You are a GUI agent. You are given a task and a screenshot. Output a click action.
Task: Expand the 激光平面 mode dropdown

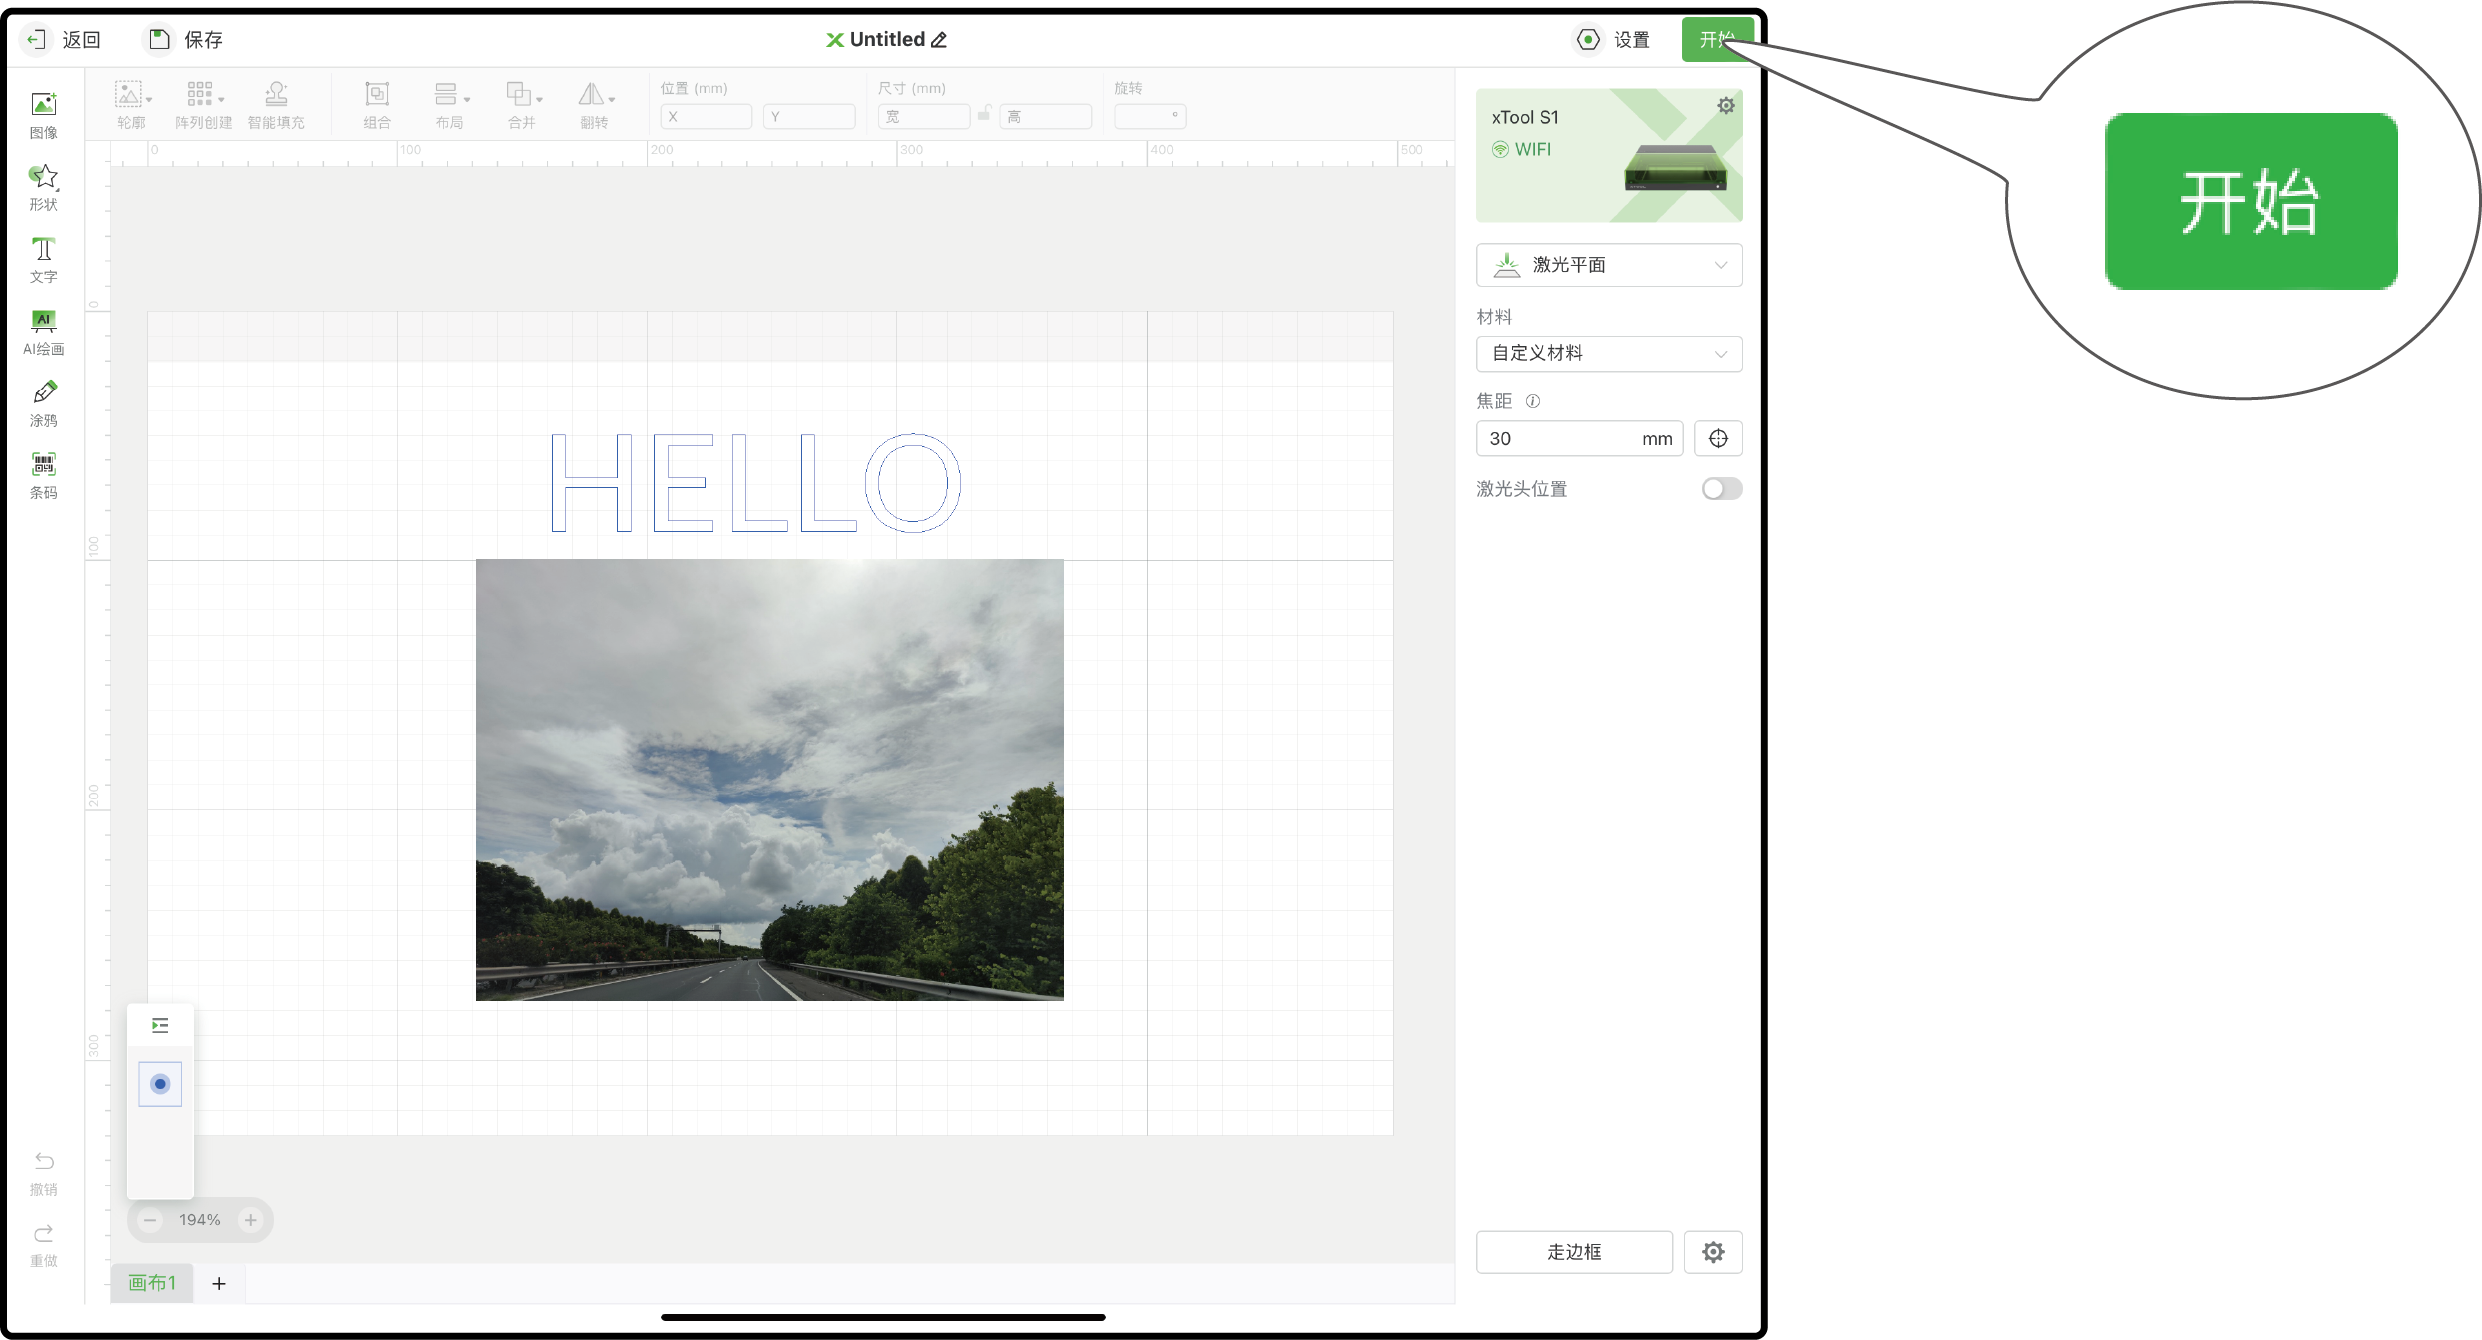[x=1609, y=265]
